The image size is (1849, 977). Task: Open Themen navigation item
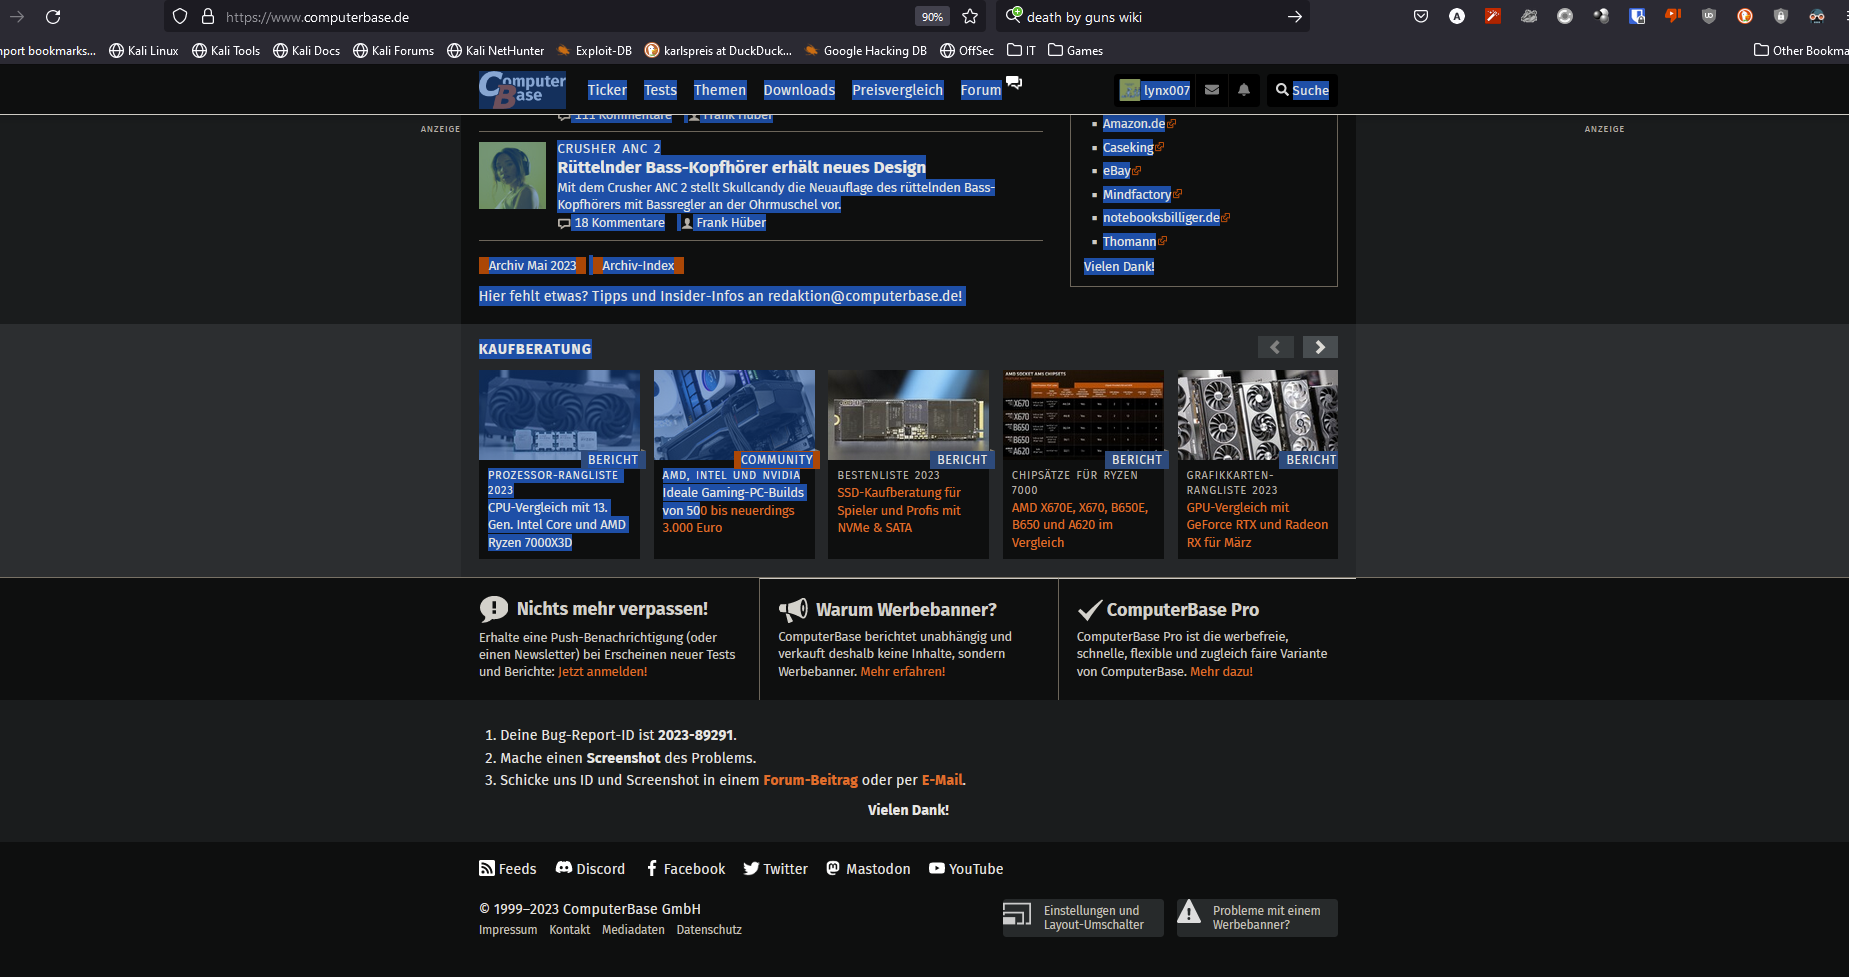(720, 90)
